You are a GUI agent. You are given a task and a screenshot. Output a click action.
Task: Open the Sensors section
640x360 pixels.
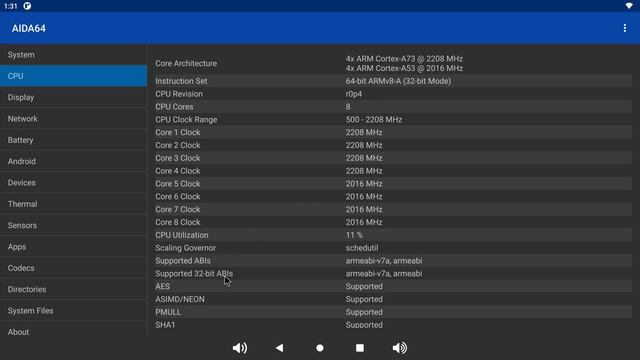[73, 225]
